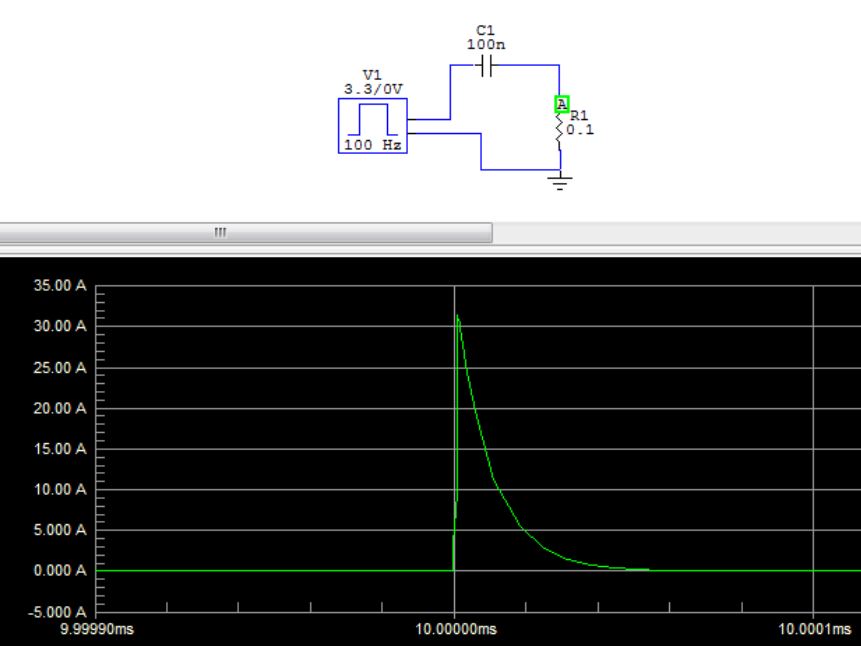Screen dimensions: 861x646
Task: Click the "100n" capacitance value label
Action: pos(483,45)
